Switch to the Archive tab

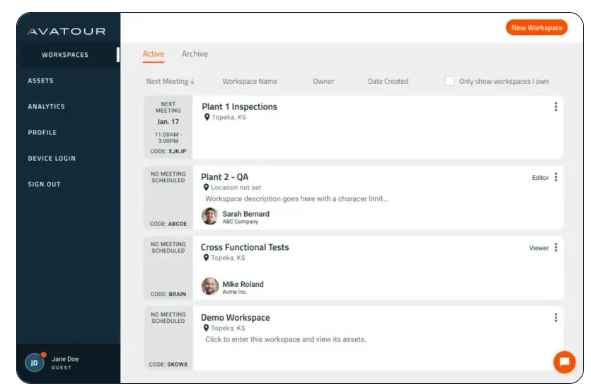coord(194,54)
